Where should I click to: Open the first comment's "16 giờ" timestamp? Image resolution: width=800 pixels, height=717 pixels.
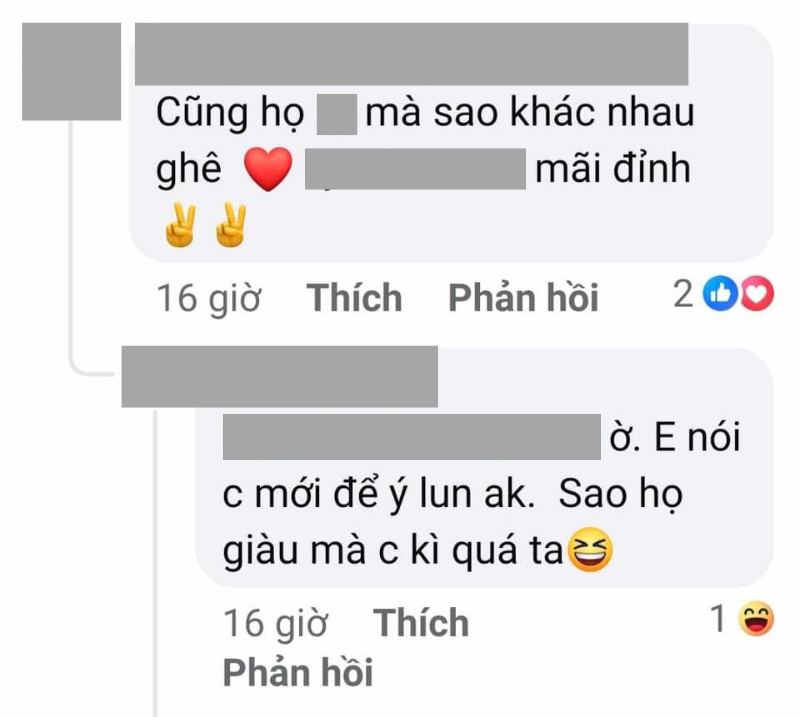(x=209, y=298)
